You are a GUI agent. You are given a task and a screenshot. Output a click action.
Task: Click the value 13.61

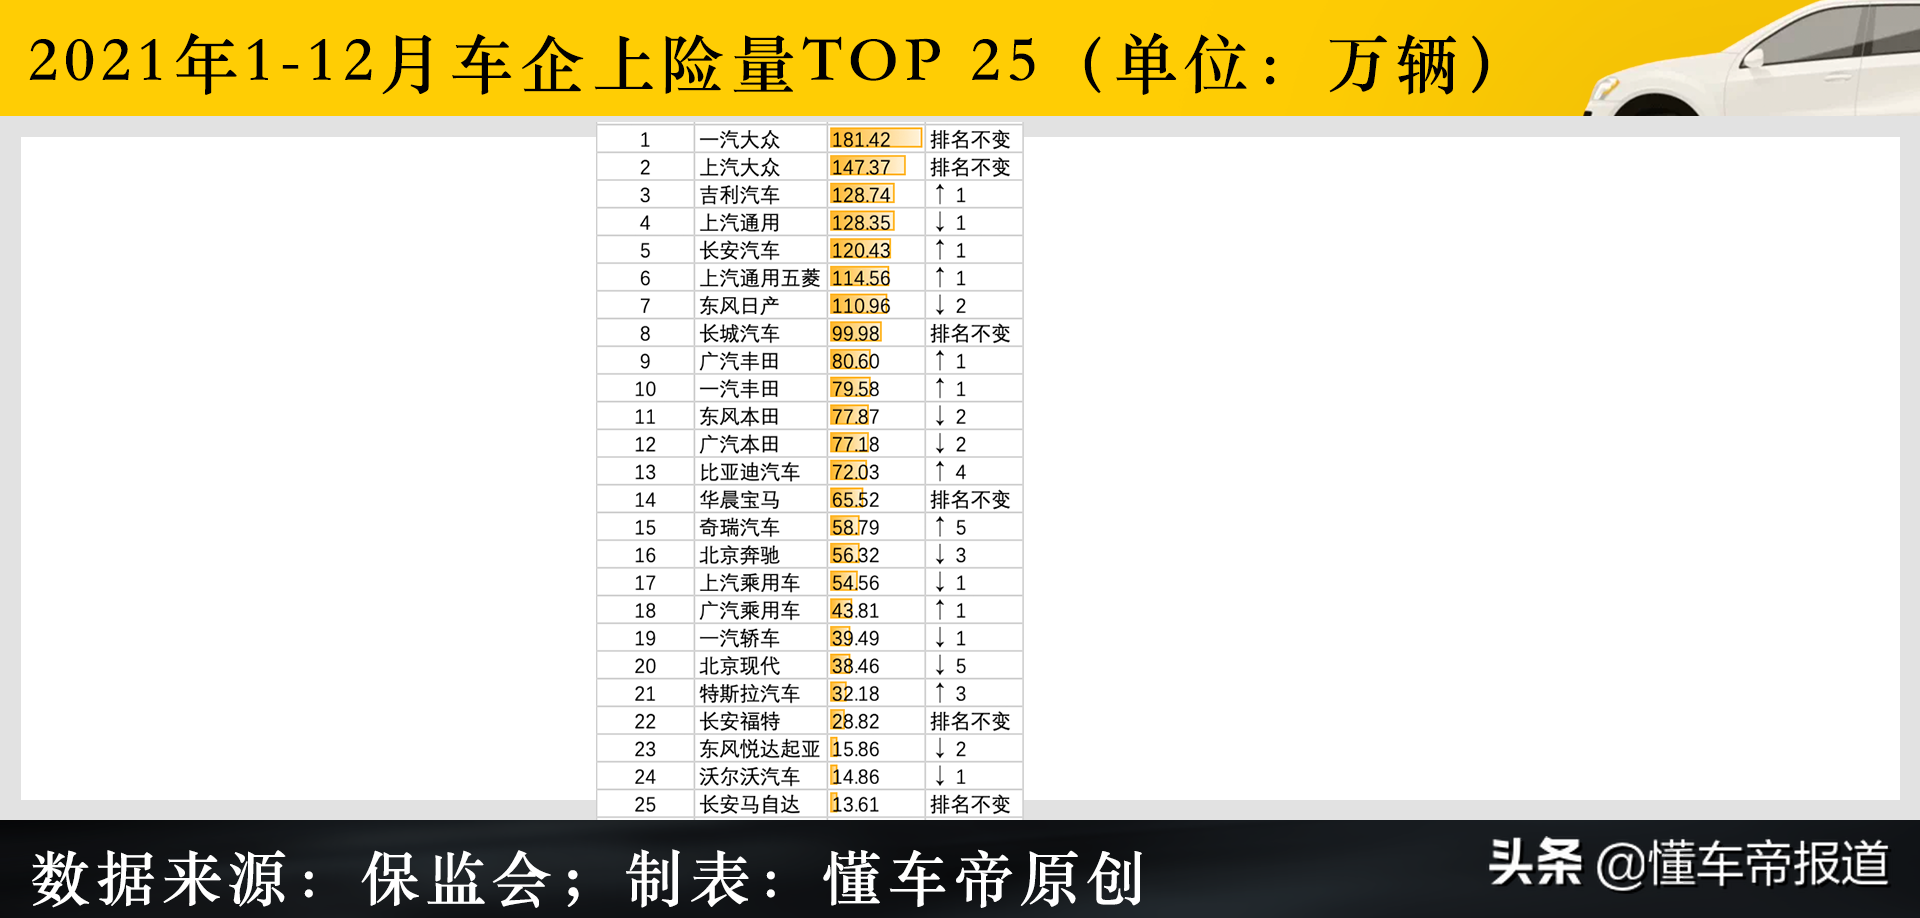click(855, 804)
